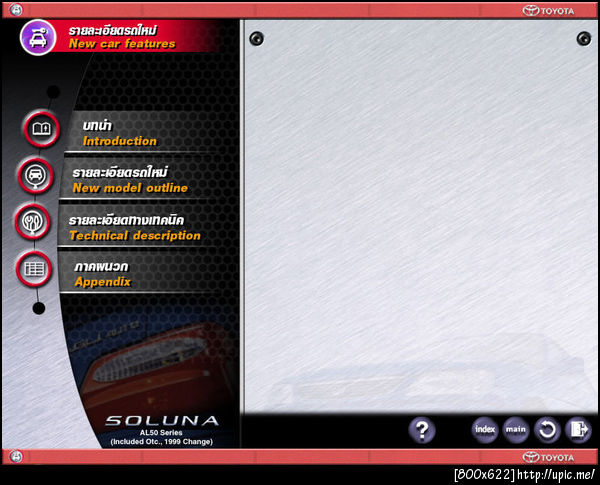Open the Appendix table icon

click(34, 269)
